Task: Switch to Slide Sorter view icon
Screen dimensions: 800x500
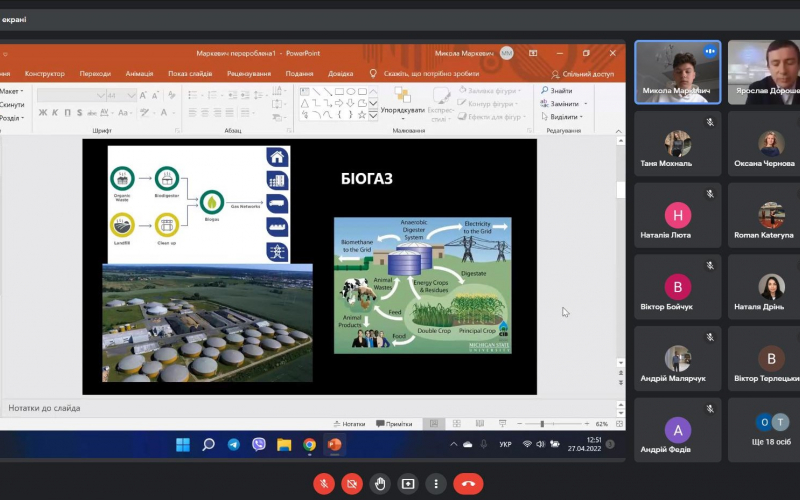Action: coord(457,424)
